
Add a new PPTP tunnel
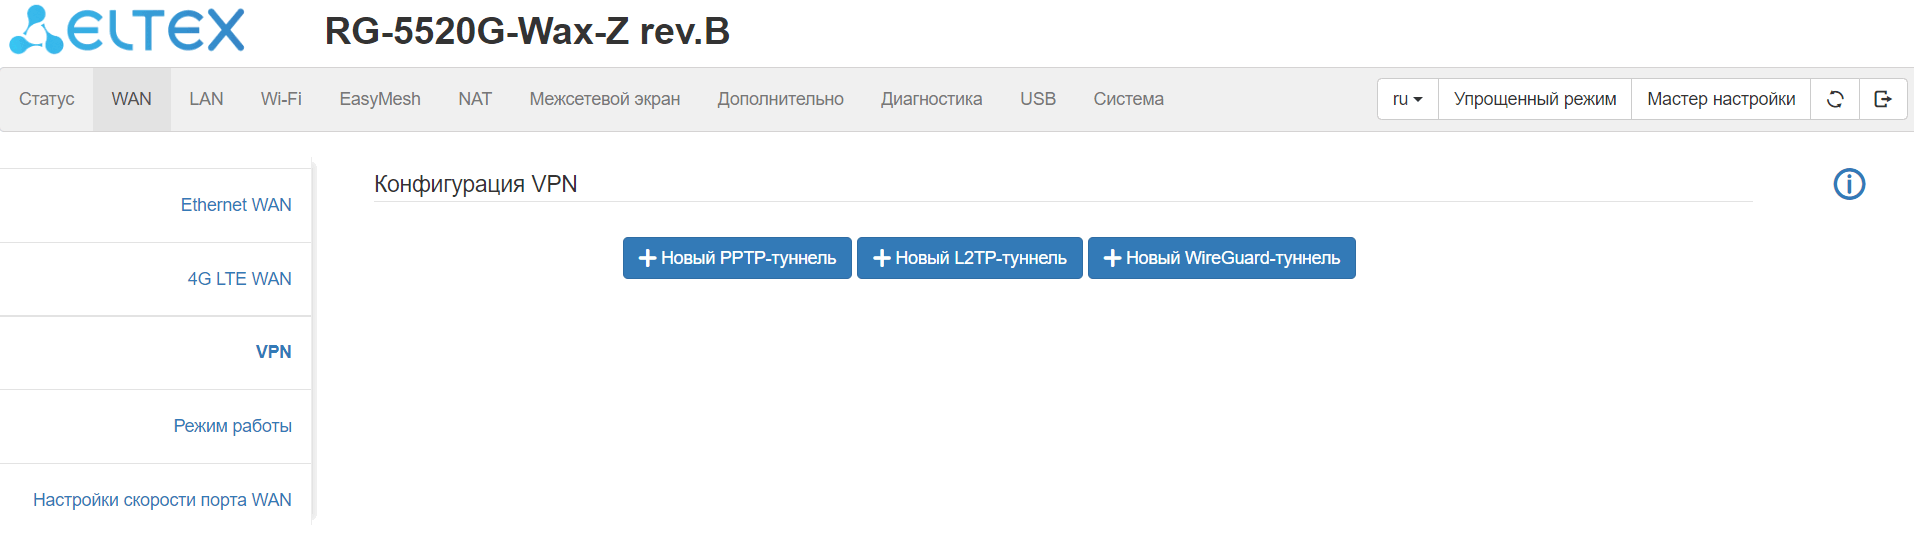point(737,258)
